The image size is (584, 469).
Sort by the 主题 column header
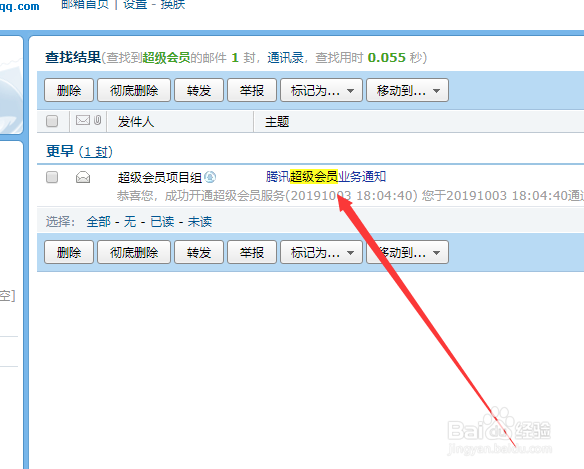[277, 121]
